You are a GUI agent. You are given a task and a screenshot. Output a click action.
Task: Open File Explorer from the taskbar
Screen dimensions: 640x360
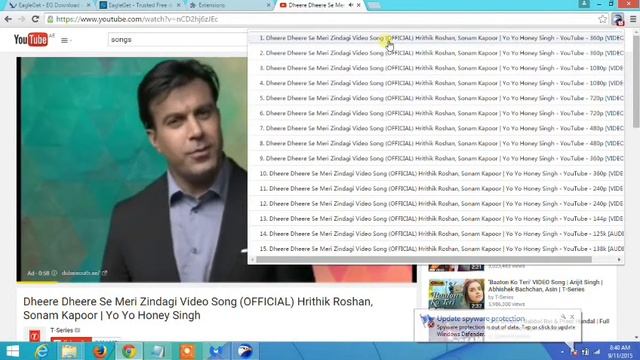[70, 351]
